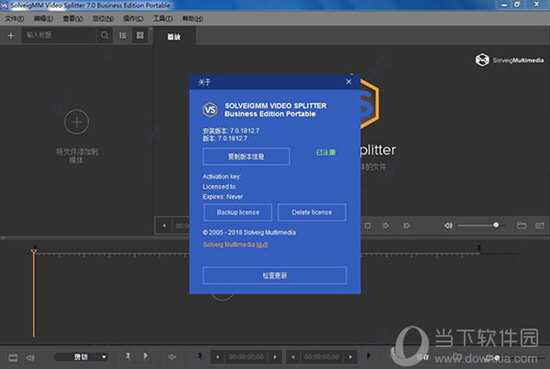Mute player using the speaker icon
This screenshot has height=369, width=550.
pos(448,226)
